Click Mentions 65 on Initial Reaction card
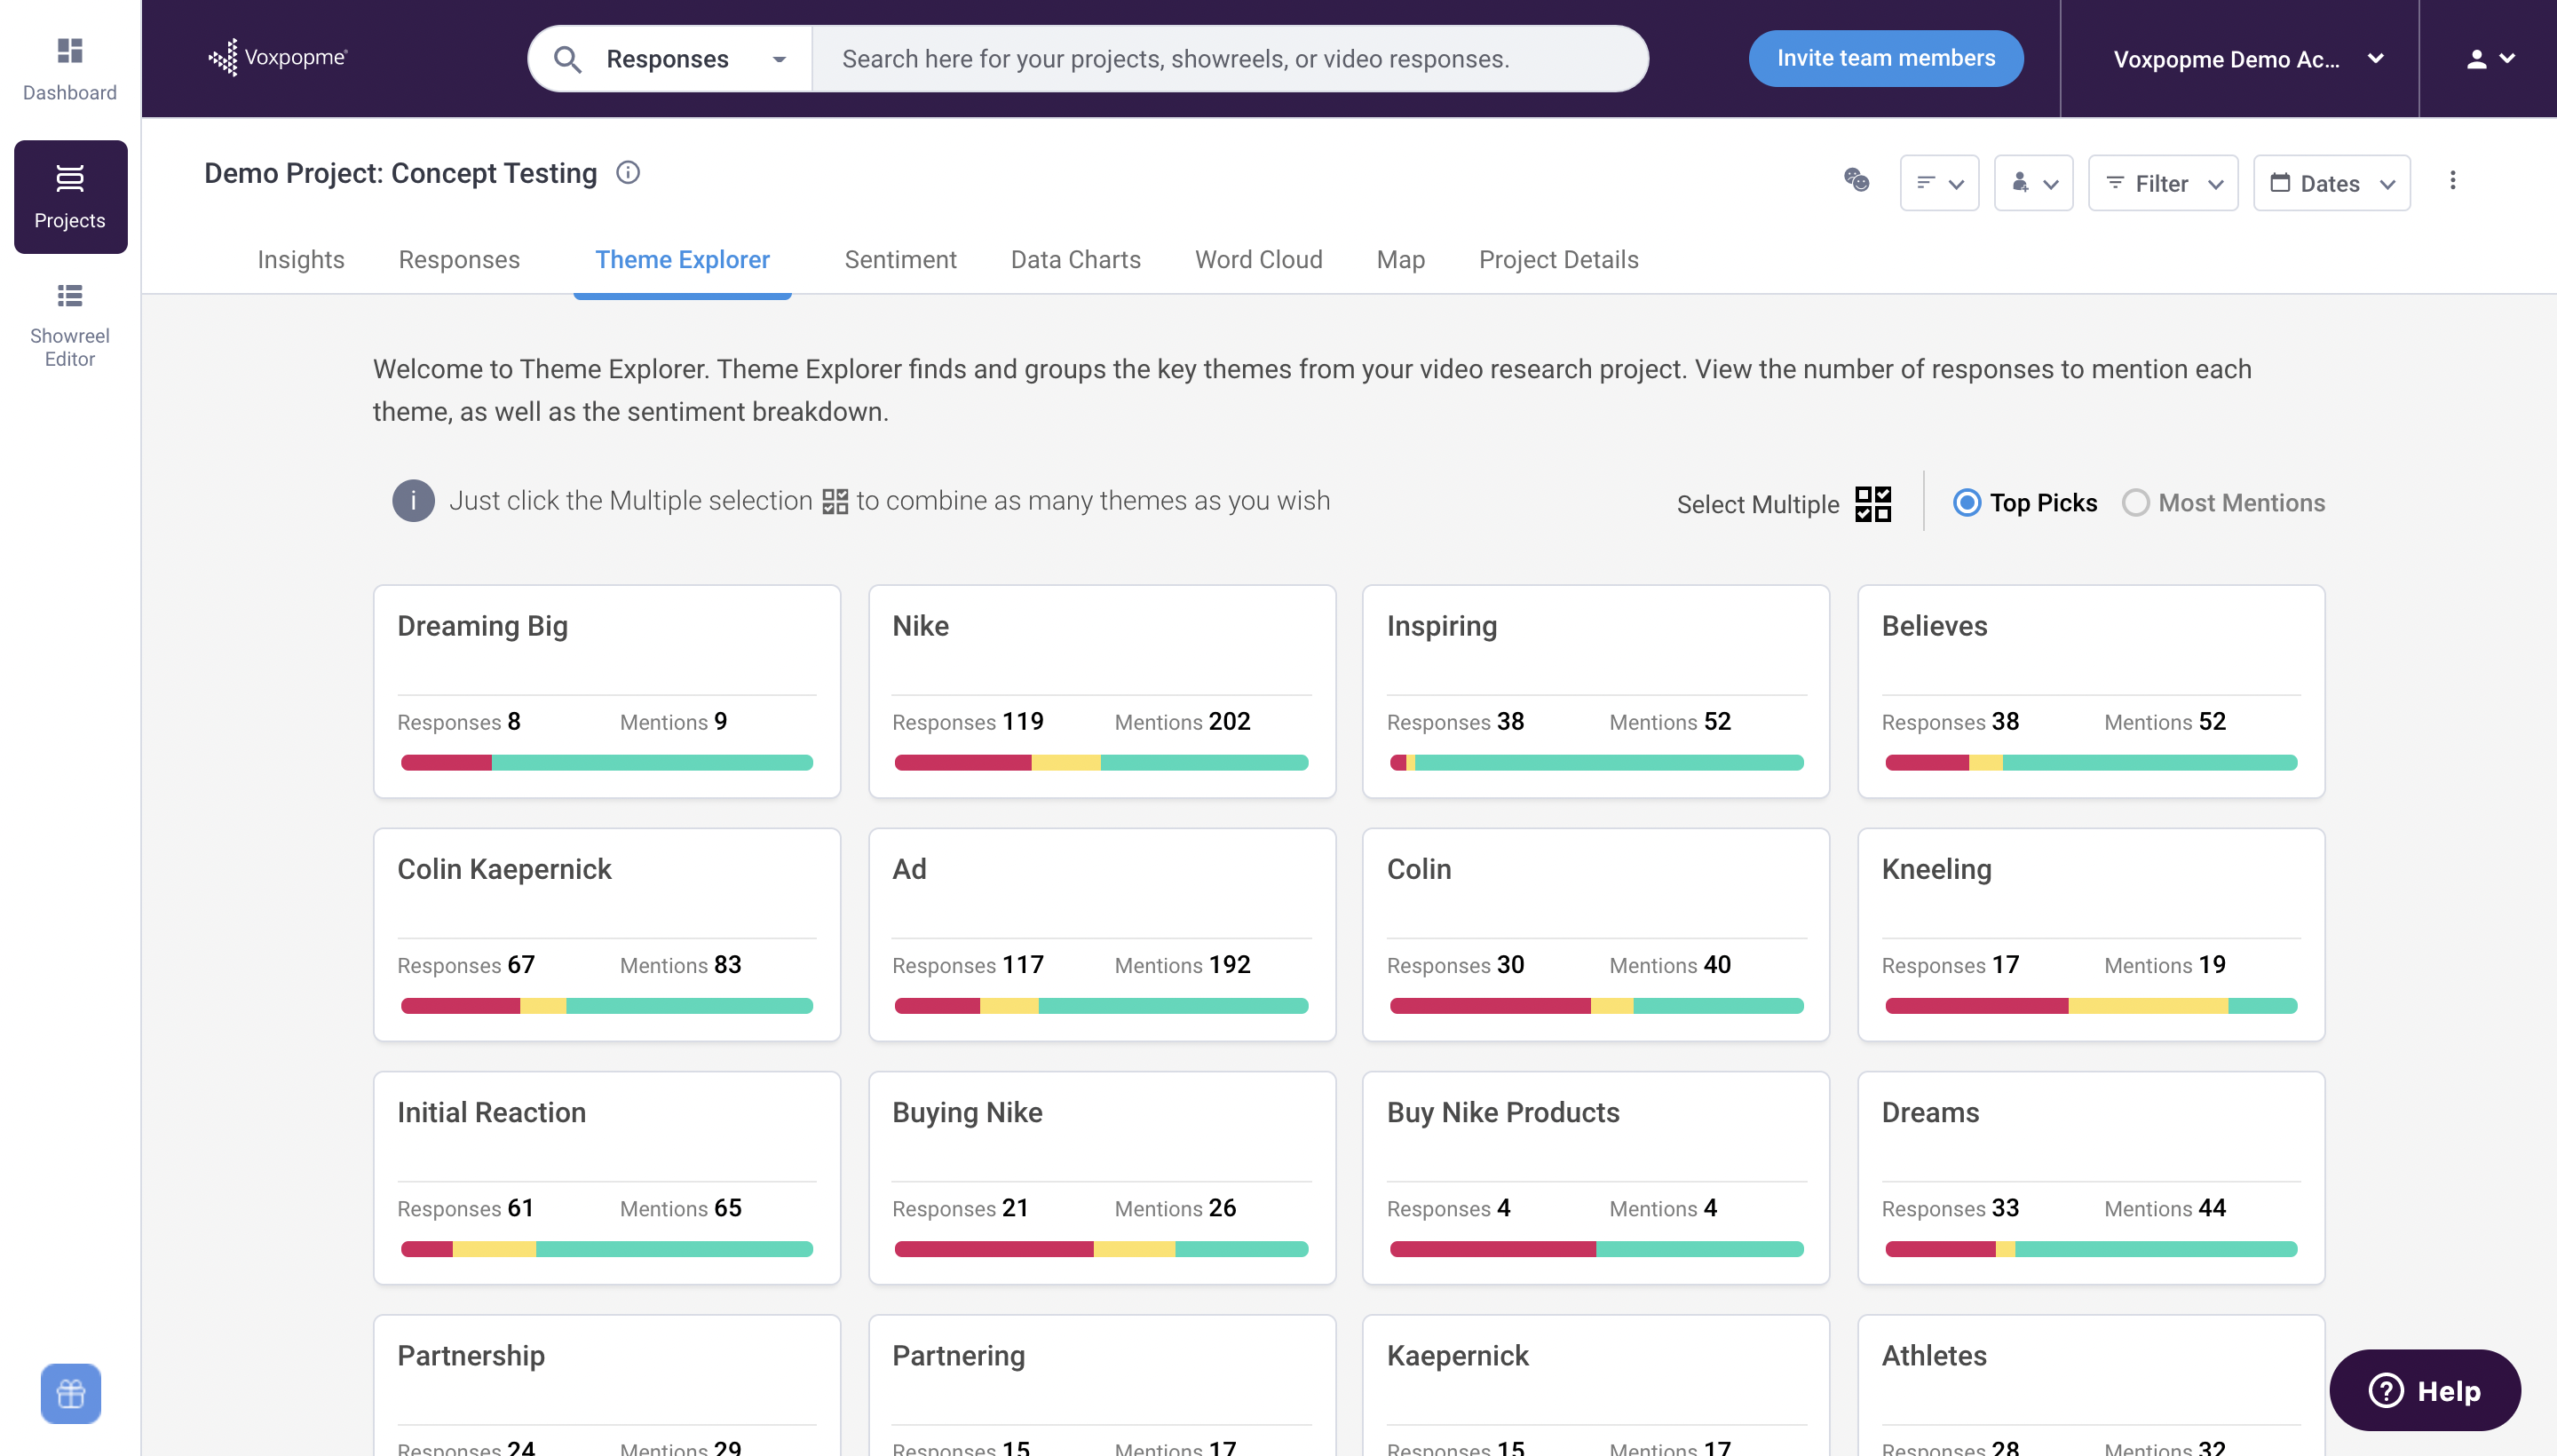2557x1456 pixels. pos(680,1208)
